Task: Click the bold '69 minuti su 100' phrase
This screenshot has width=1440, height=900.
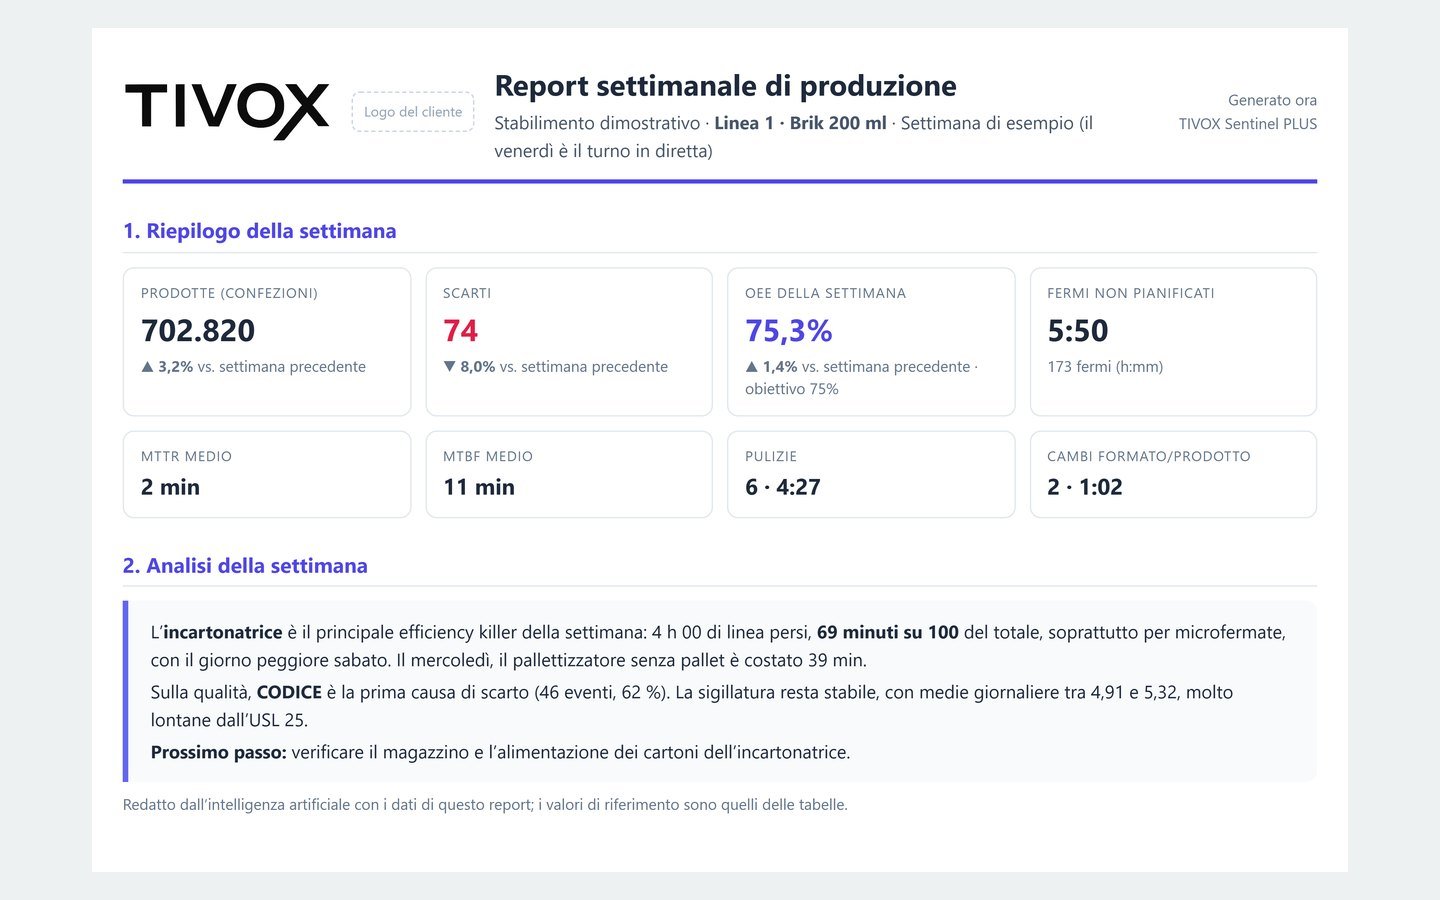Action: [x=888, y=632]
